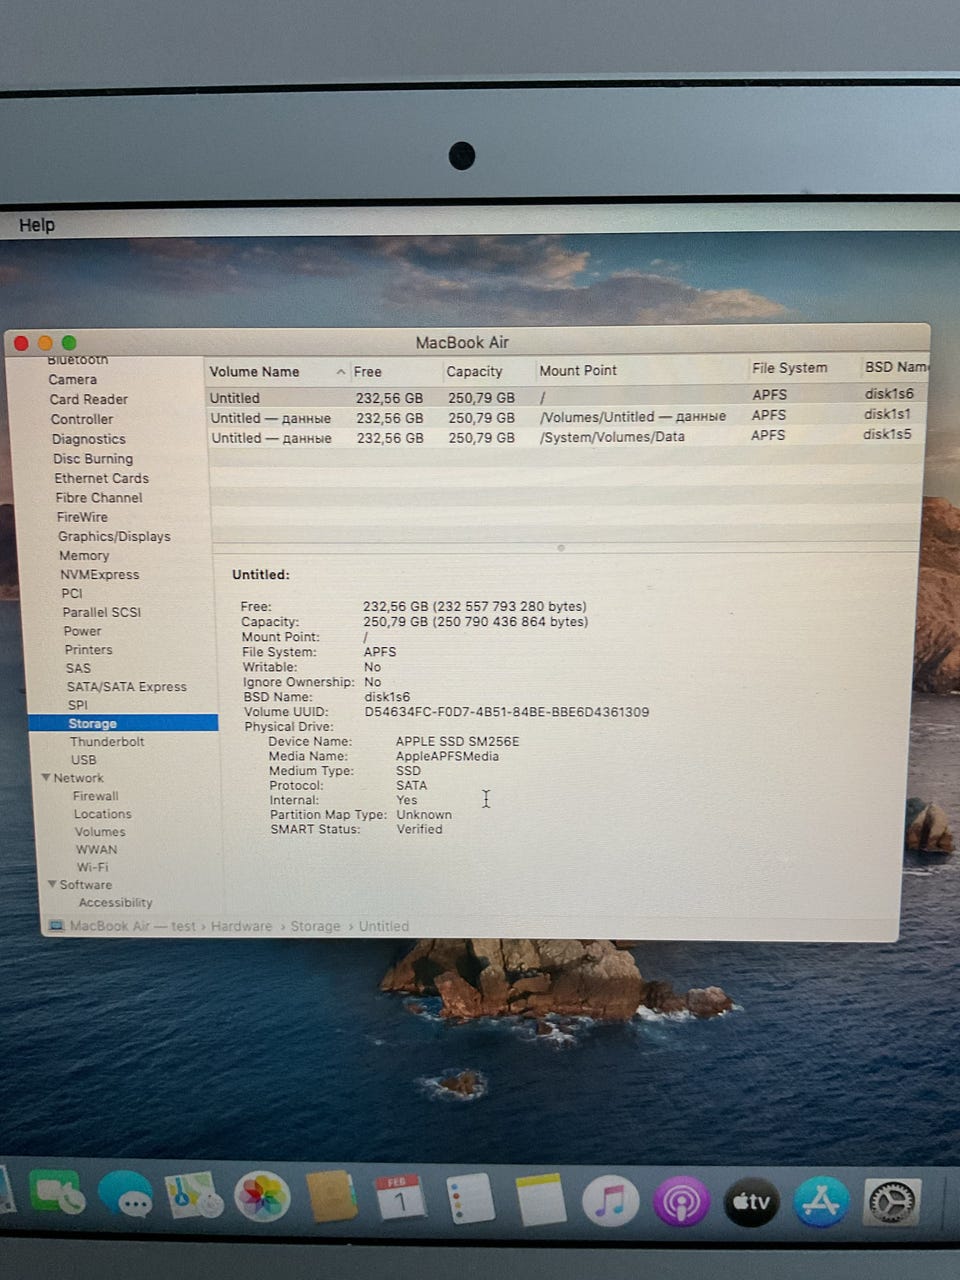Collapse the Software section triangle

52,884
